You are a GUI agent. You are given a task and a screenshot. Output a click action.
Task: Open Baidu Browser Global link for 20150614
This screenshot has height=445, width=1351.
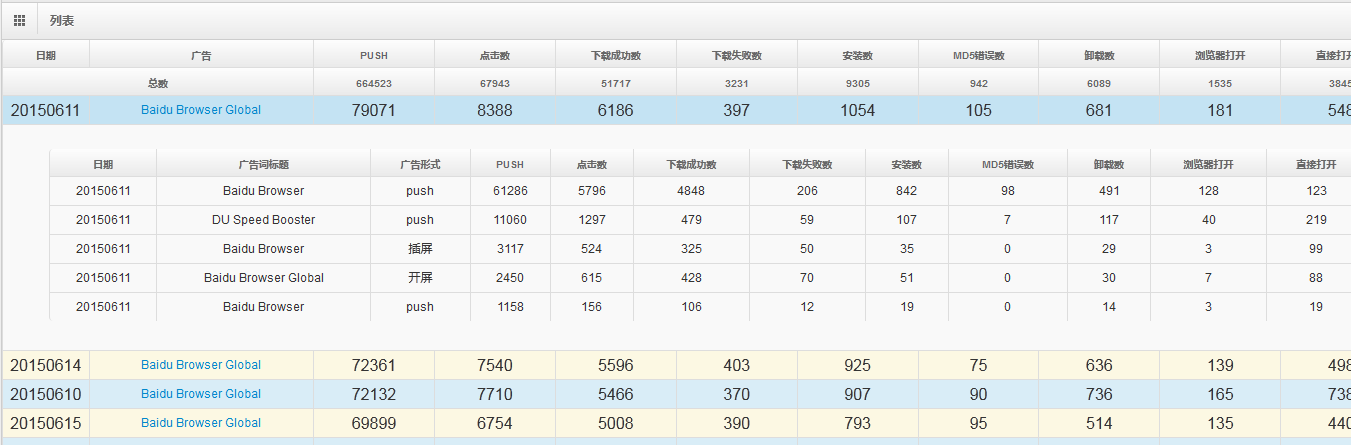pos(201,365)
